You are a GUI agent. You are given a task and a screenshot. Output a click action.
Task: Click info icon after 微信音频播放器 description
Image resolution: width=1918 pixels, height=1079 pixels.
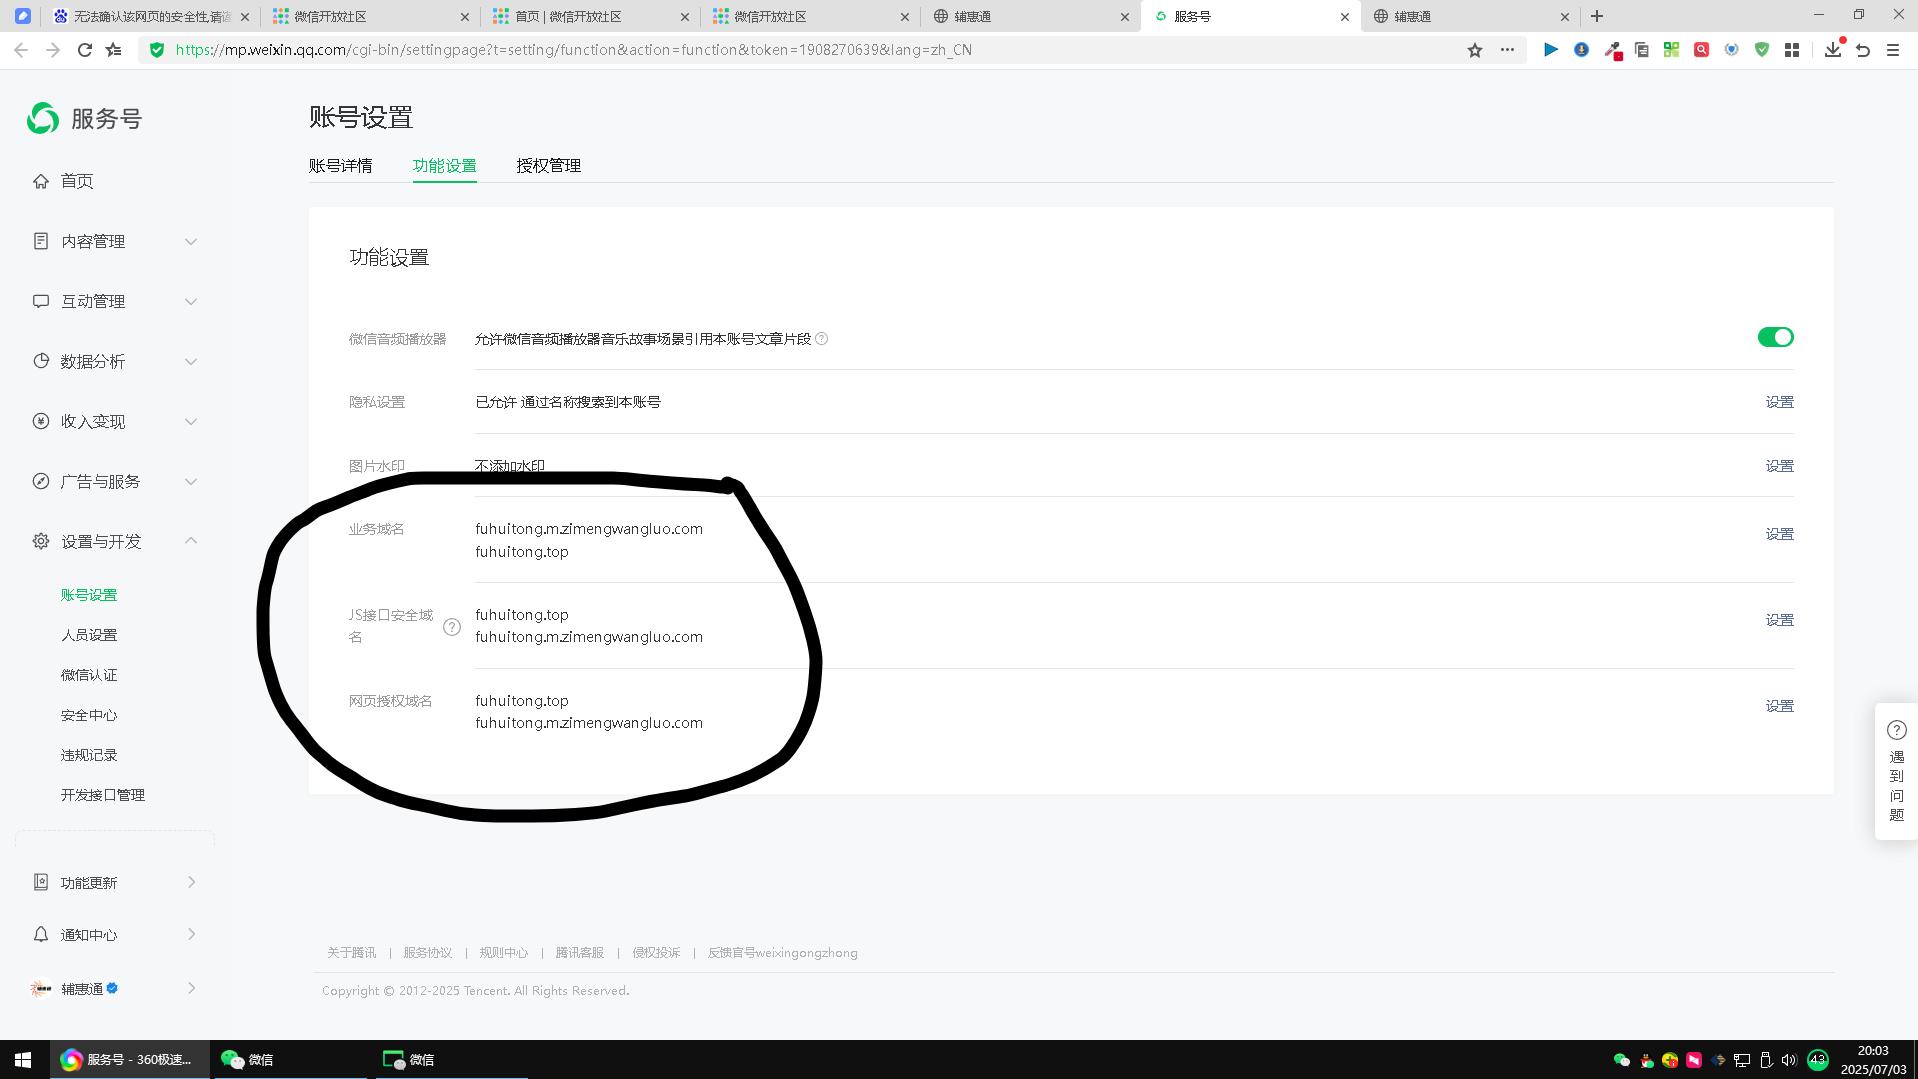(x=822, y=339)
